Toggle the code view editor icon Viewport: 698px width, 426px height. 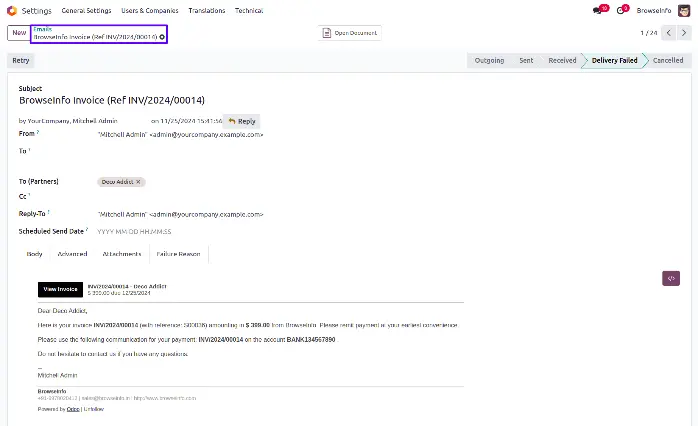tap(671, 278)
